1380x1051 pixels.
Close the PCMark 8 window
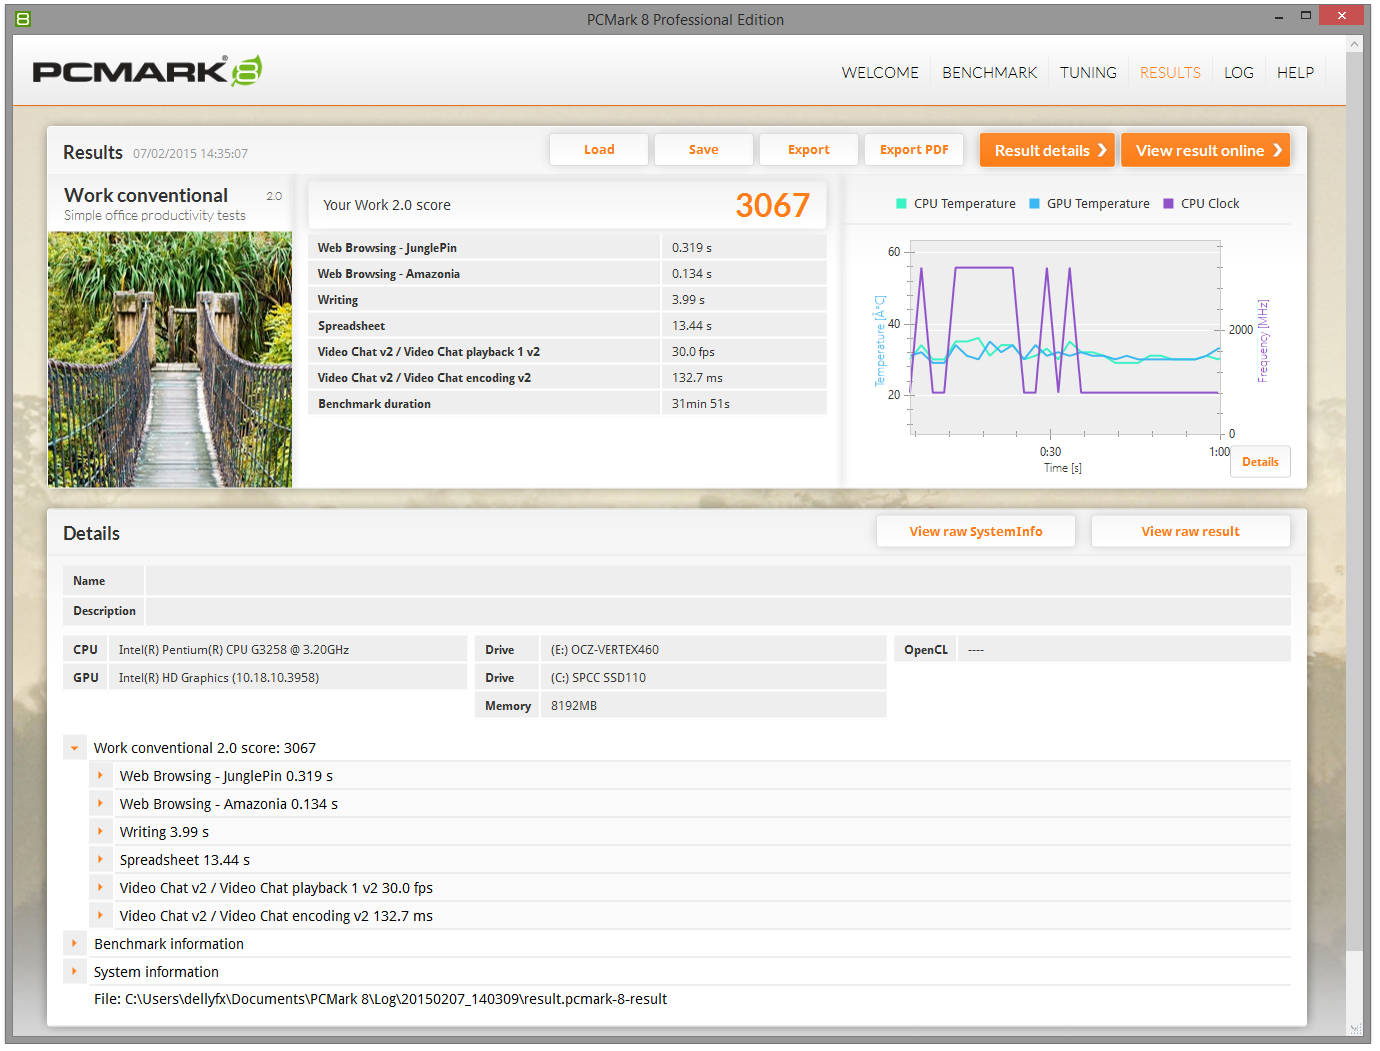coord(1342,15)
